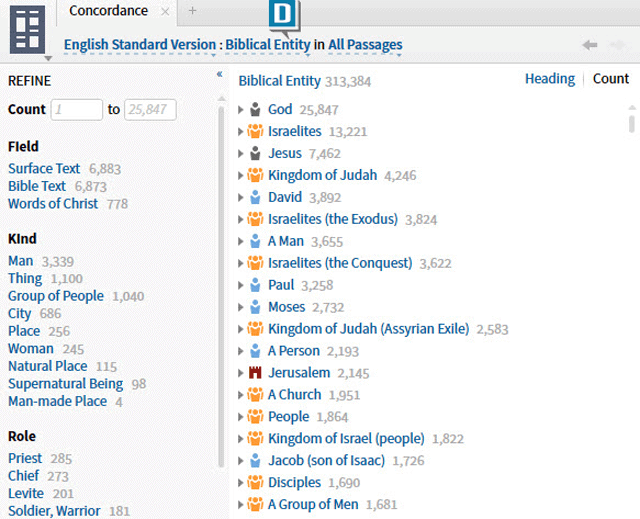Filter Kind by Group of People
The width and height of the screenshot is (640, 519).
point(56,296)
